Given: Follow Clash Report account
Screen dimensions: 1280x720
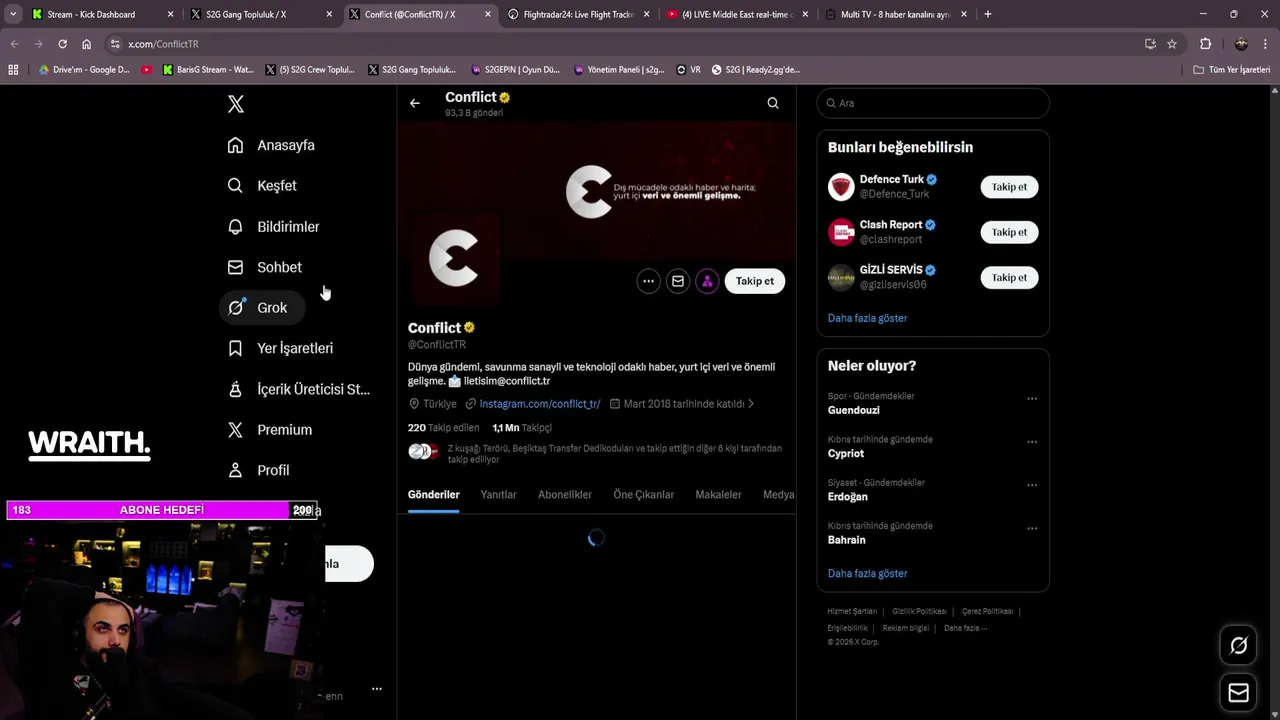Looking at the screenshot, I should [x=1009, y=232].
